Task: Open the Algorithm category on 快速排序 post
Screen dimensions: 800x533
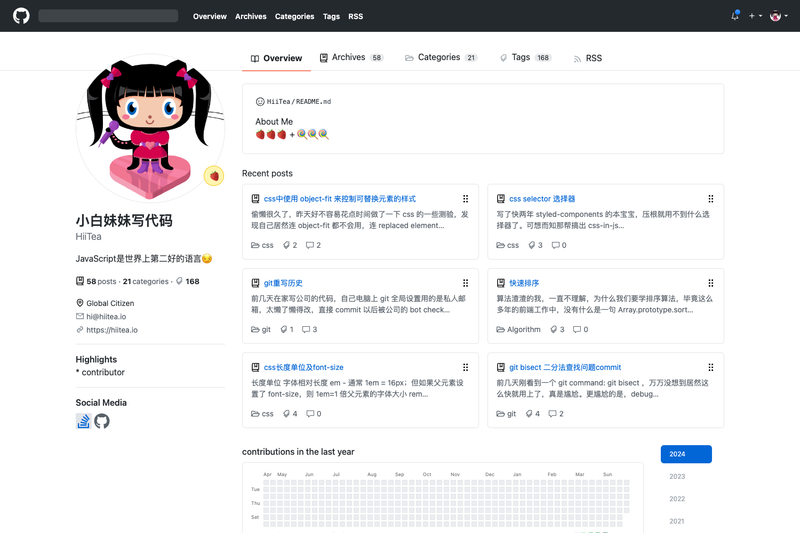Action: [518, 329]
